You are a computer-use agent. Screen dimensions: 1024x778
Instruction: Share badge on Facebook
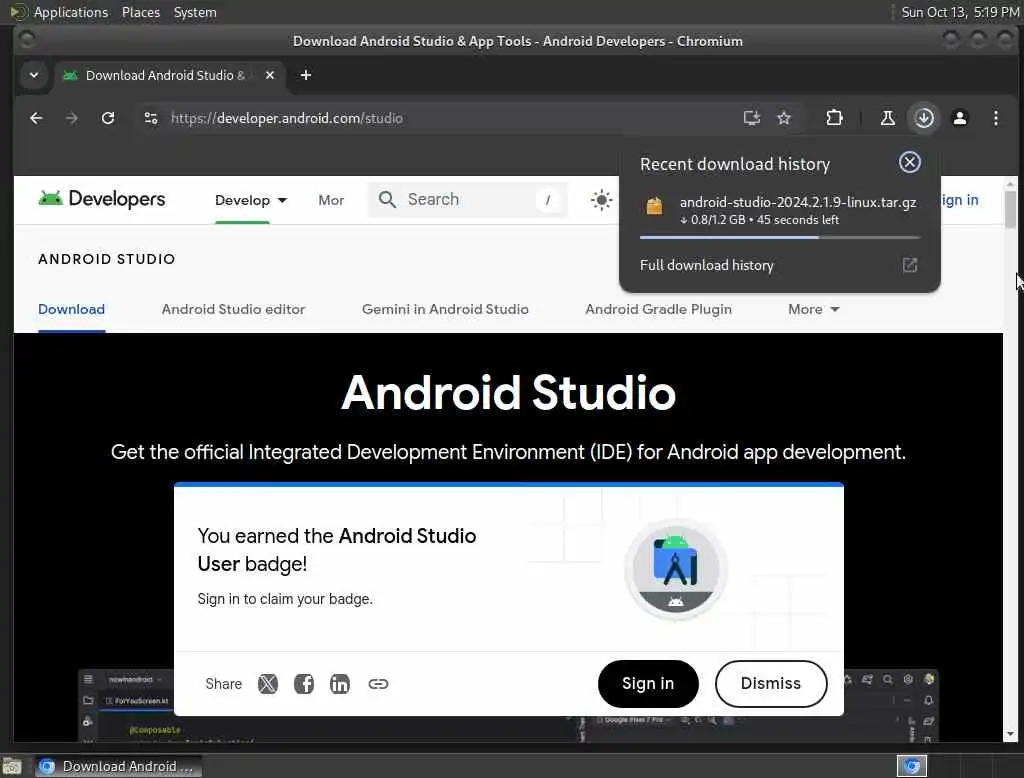tap(304, 684)
